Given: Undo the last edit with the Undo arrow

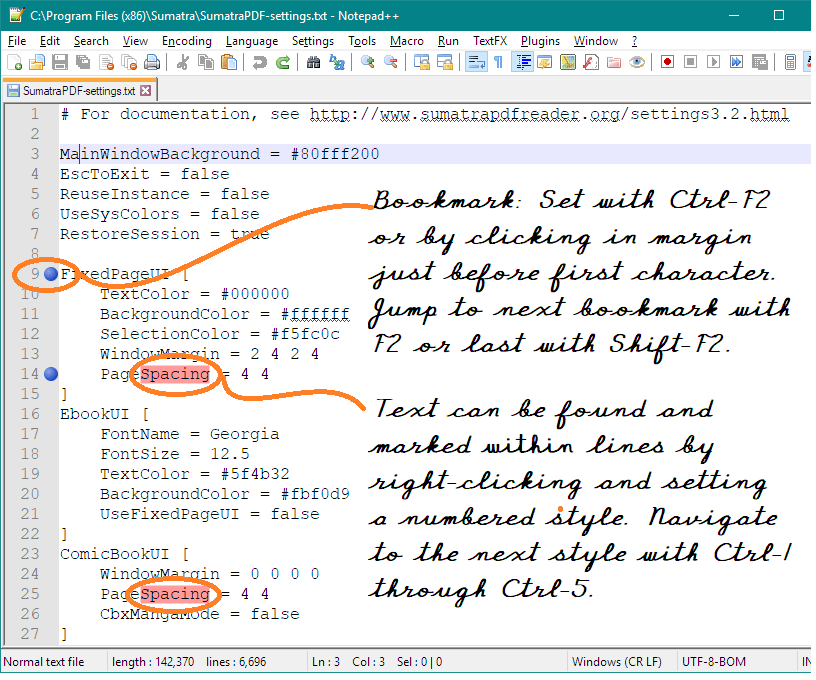Looking at the screenshot, I should [259, 62].
